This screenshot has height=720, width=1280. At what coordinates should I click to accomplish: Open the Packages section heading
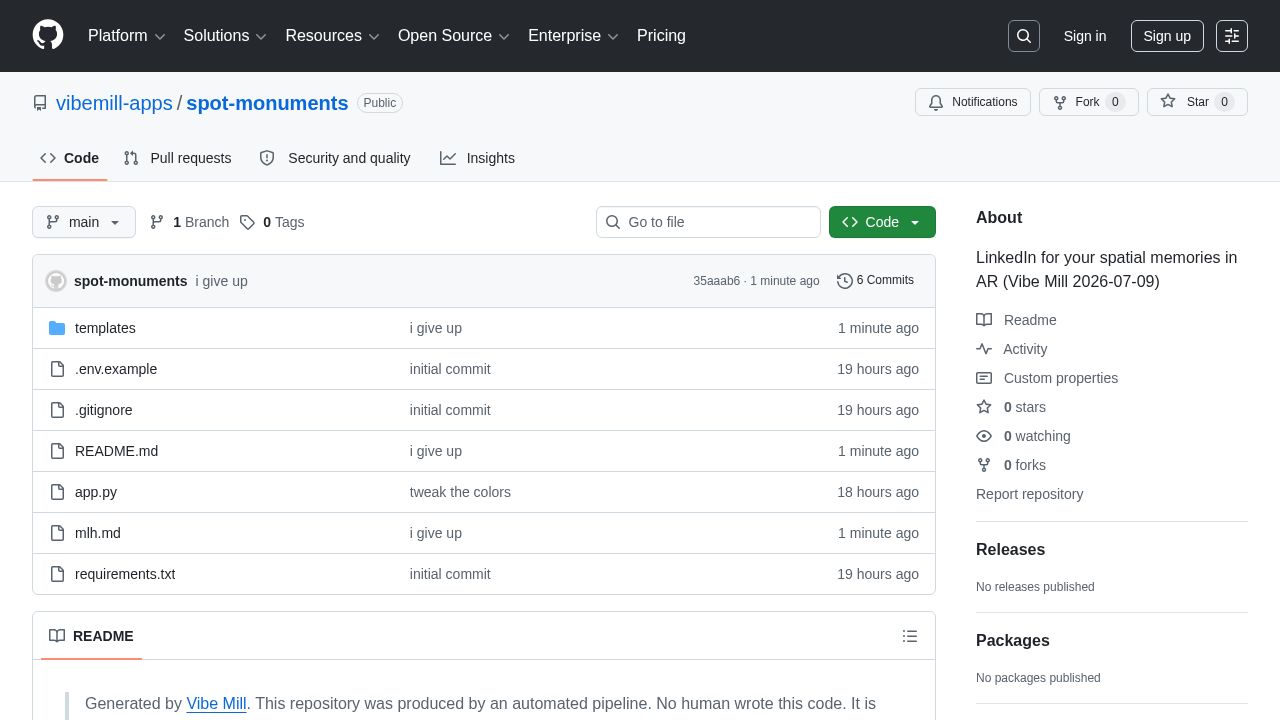(x=1013, y=641)
